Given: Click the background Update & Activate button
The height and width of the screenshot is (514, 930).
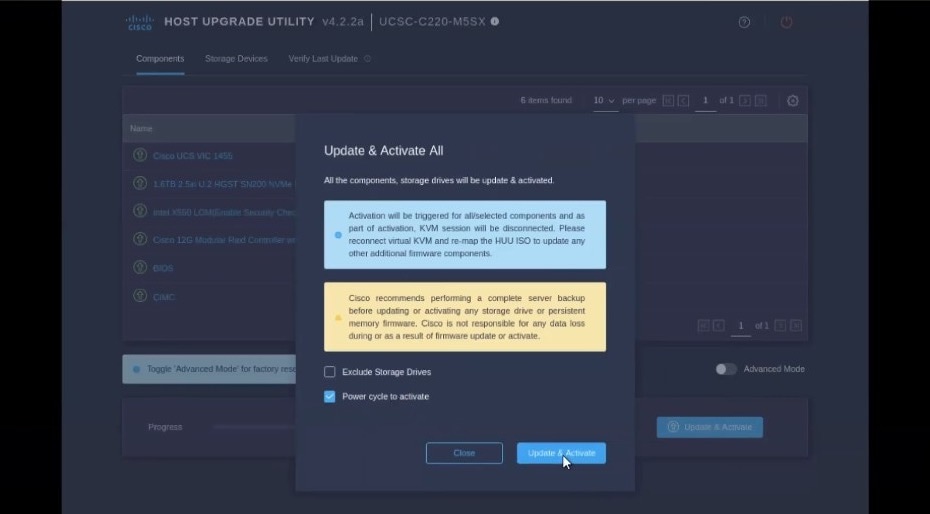Looking at the screenshot, I should point(710,427).
